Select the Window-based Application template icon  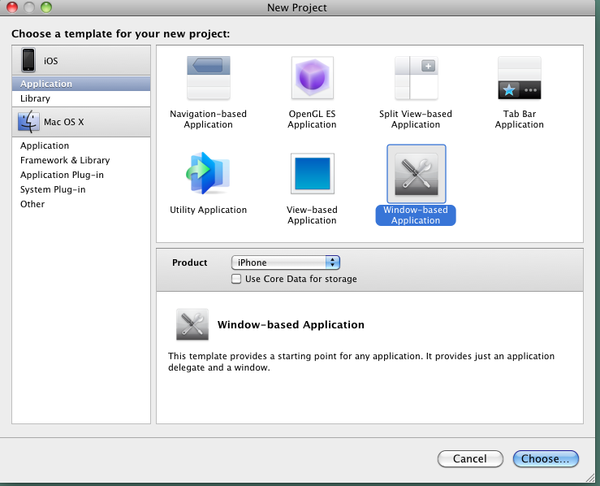coord(416,174)
